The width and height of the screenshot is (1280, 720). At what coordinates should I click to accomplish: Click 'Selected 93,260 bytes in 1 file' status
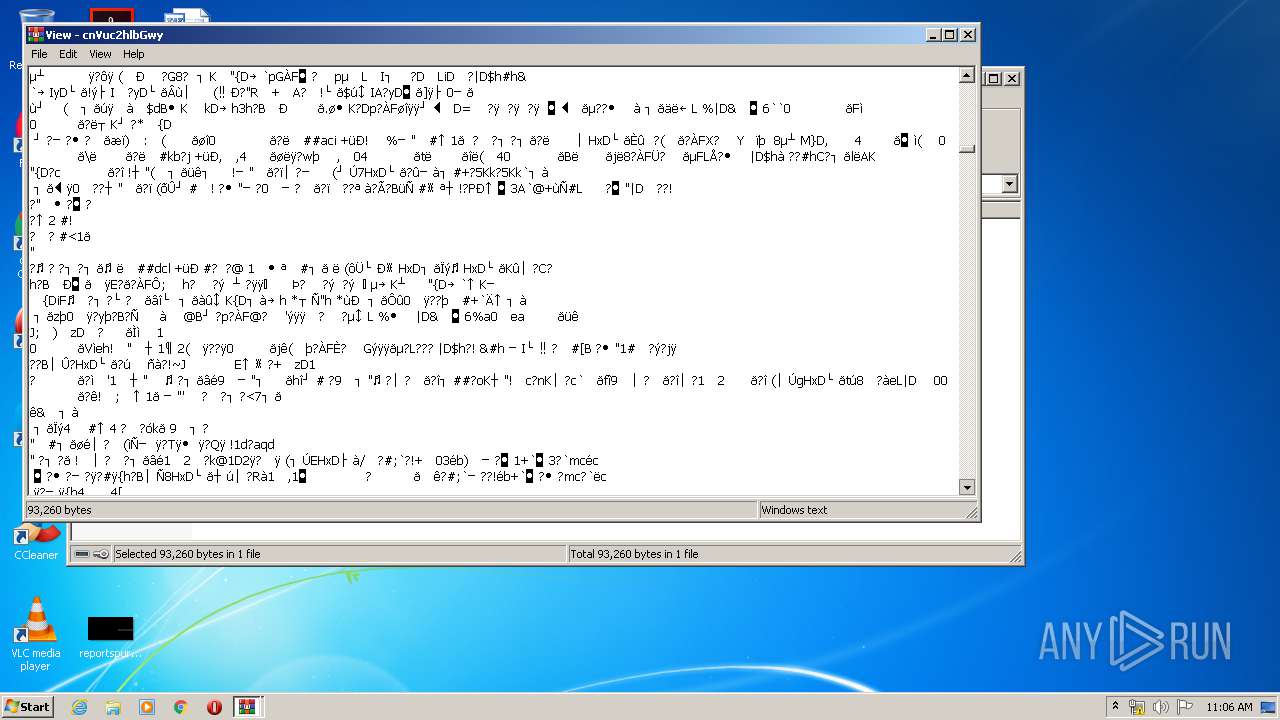188,554
